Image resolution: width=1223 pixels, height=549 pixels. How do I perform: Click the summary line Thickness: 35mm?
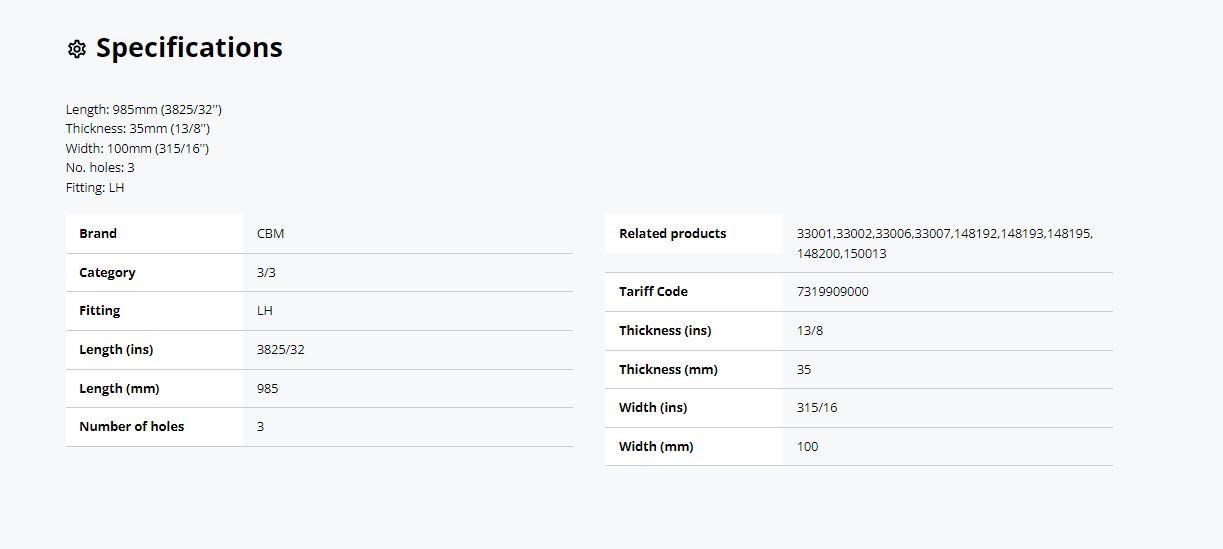point(138,129)
